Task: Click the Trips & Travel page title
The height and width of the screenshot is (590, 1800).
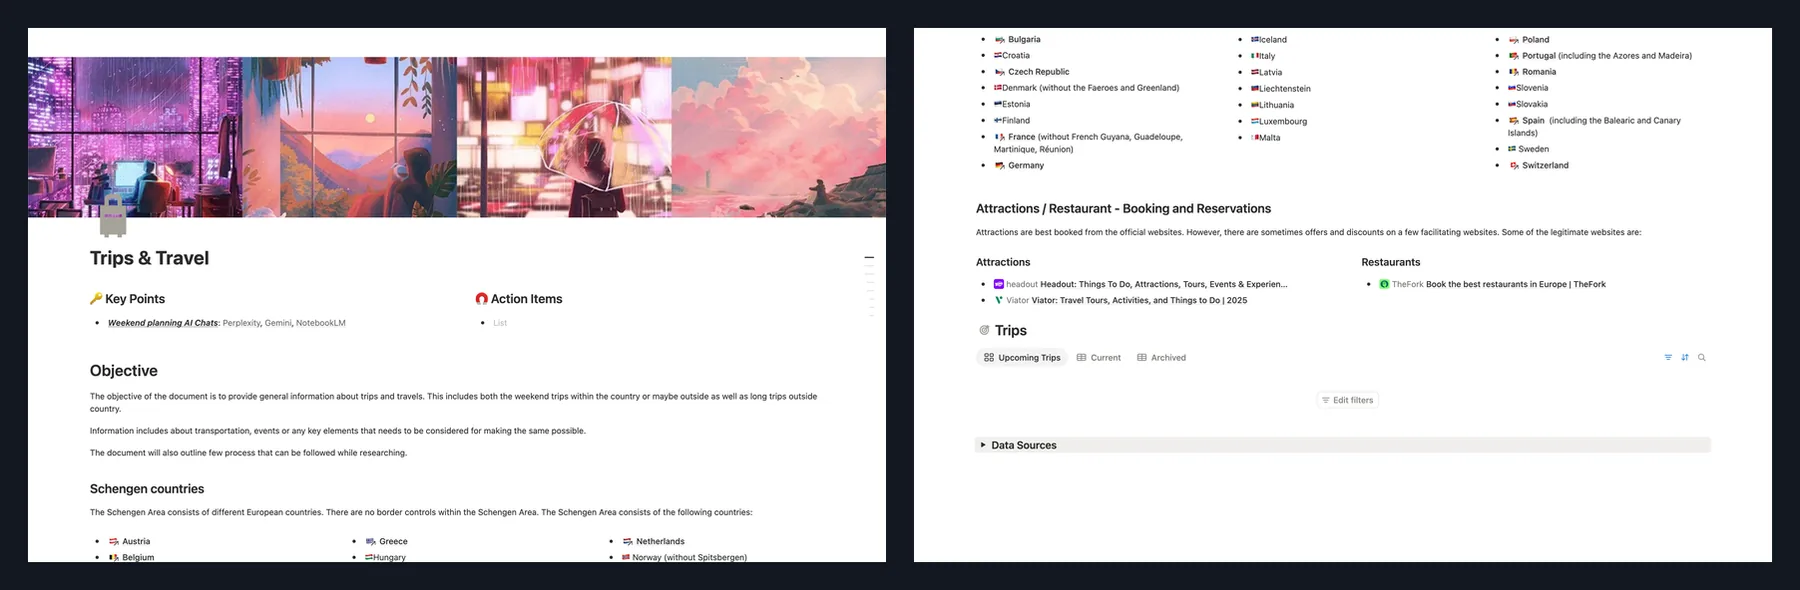Action: (149, 258)
